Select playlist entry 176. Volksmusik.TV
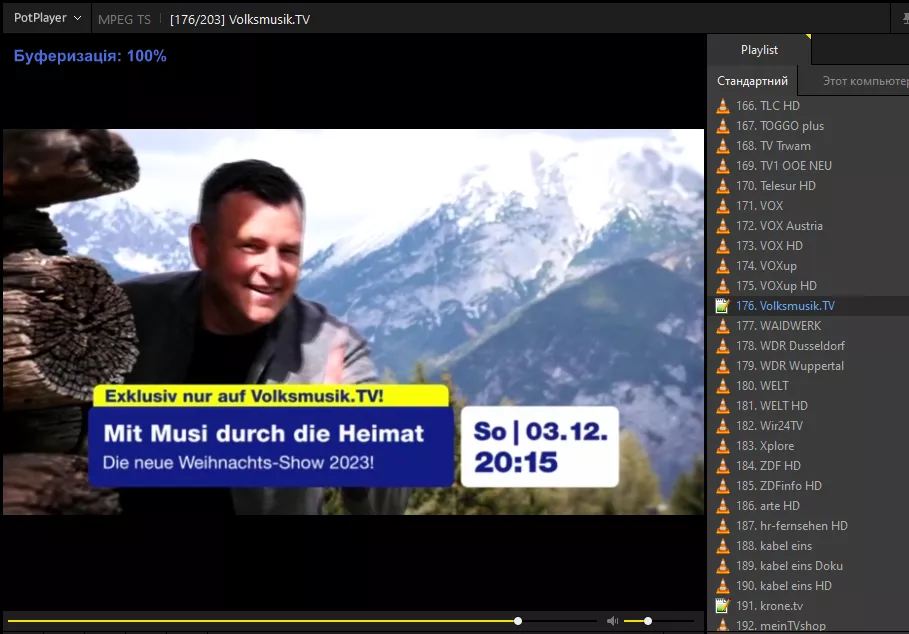 (808, 305)
